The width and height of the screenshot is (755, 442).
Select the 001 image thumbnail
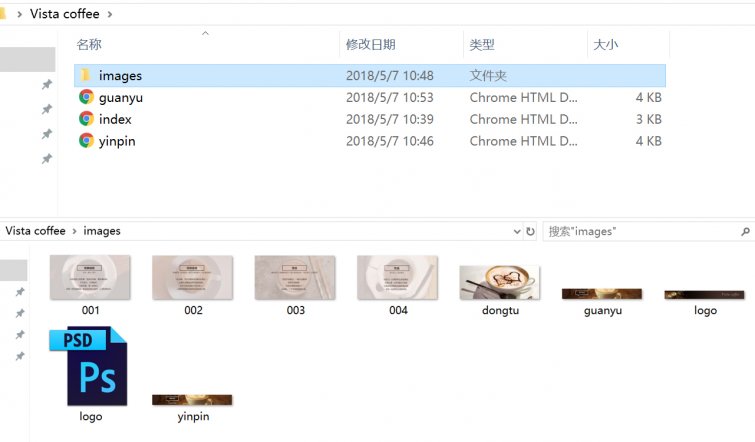(90, 277)
